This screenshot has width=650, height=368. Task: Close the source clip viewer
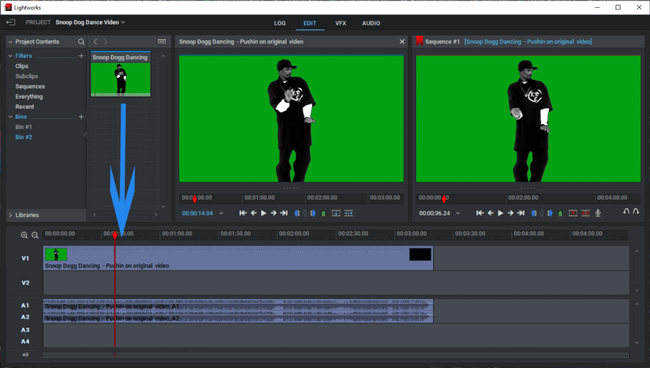pyautogui.click(x=402, y=41)
